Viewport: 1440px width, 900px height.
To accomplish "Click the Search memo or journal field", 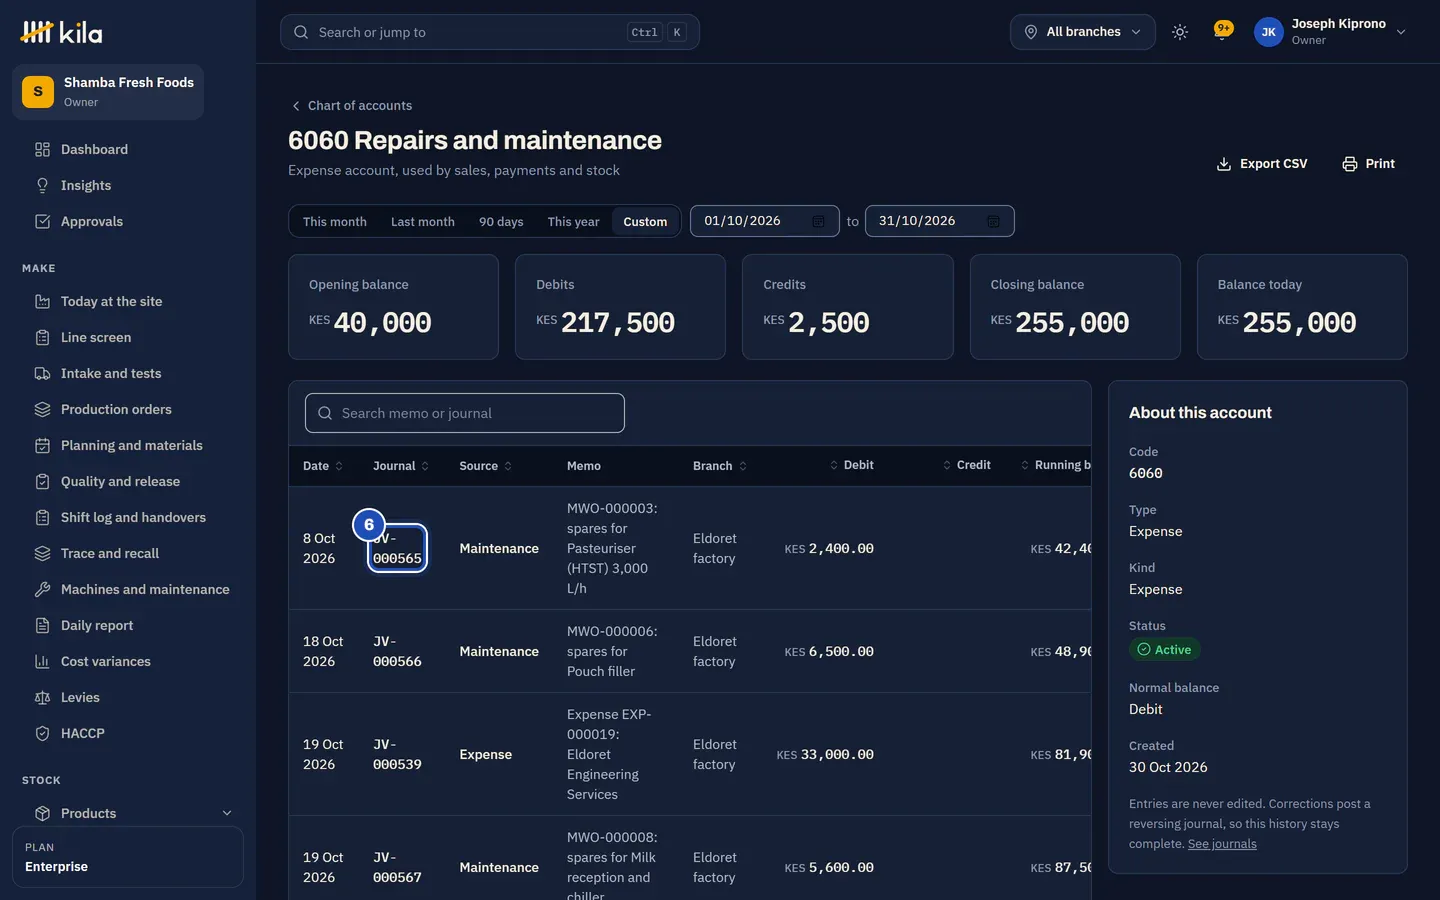I will click(x=465, y=413).
